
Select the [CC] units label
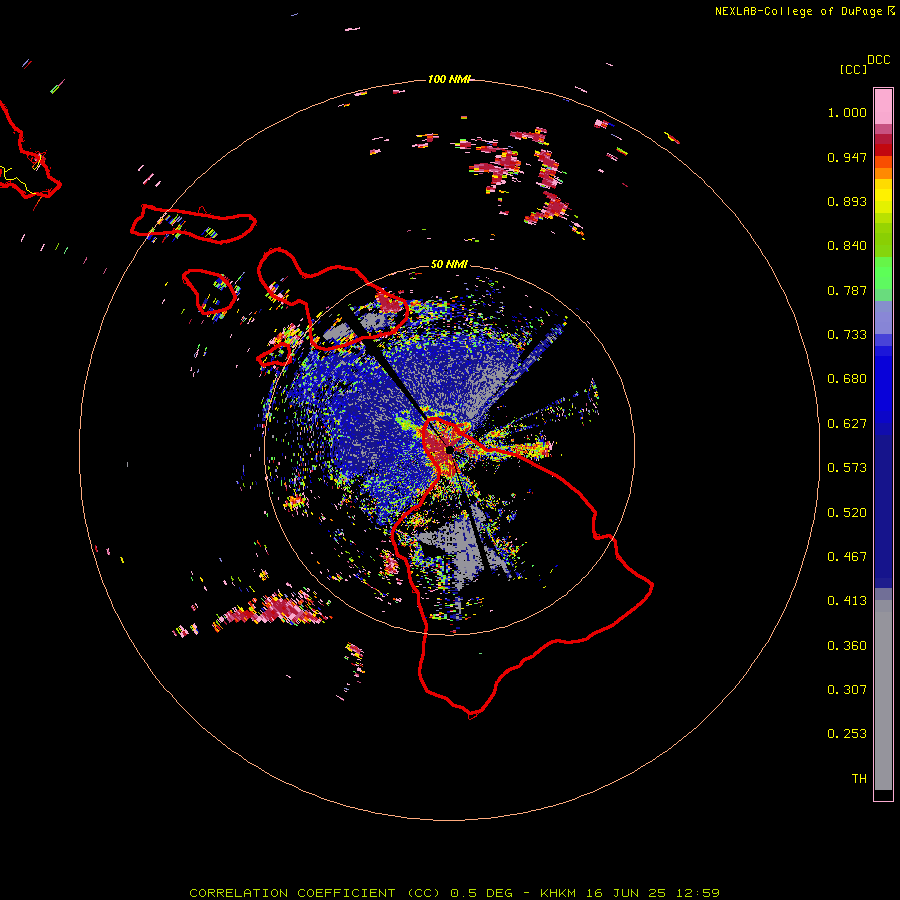click(854, 69)
